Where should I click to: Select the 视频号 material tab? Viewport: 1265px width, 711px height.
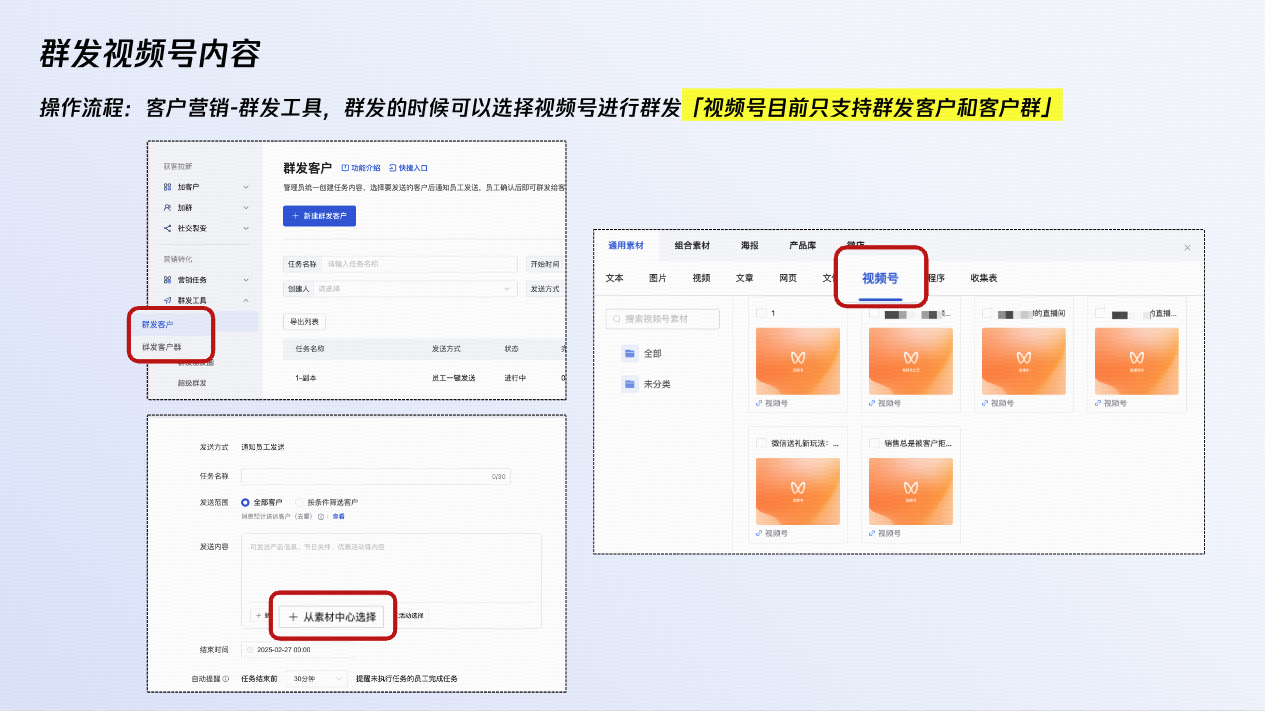(x=880, y=278)
